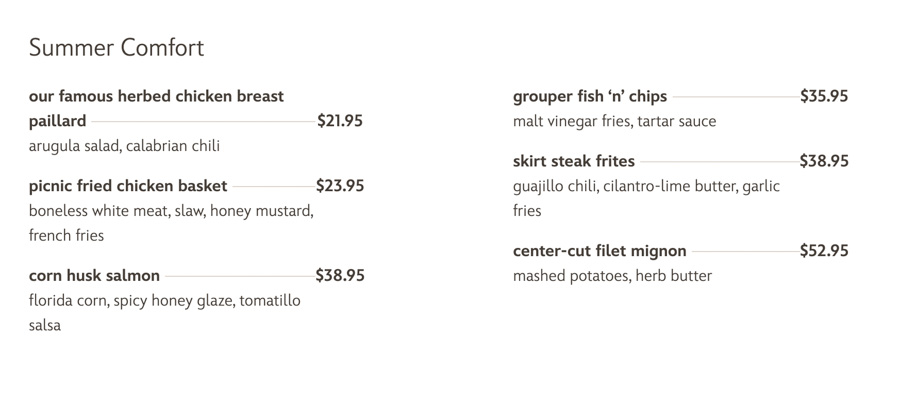This screenshot has height=401, width=900.
Task: Click the arugula salad, calabrian chili description
Action: point(124,146)
